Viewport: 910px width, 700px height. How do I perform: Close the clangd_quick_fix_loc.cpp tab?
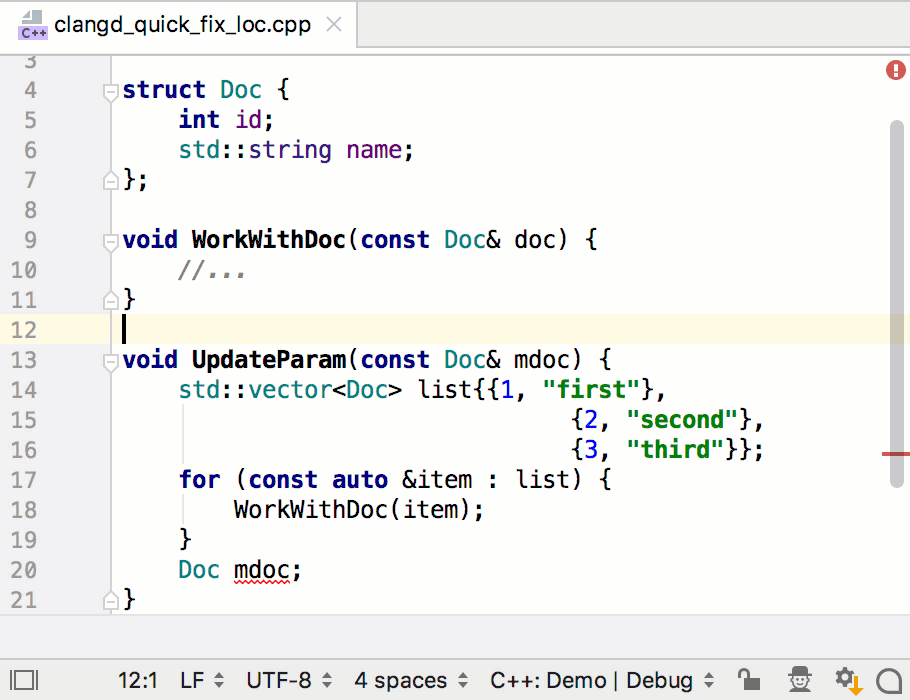[333, 25]
